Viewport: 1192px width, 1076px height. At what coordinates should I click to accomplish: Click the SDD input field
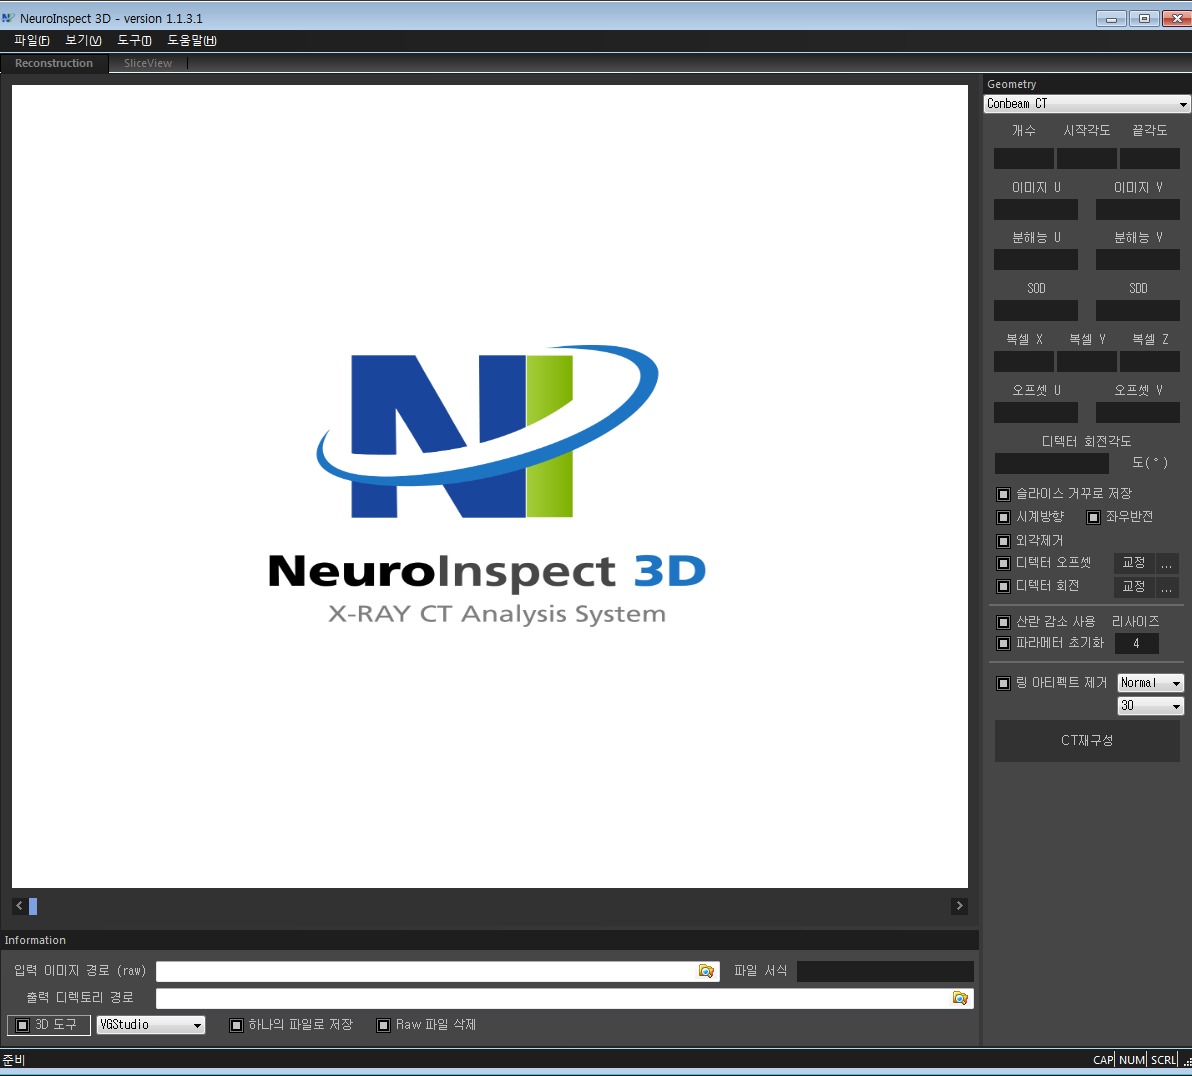point(1137,310)
